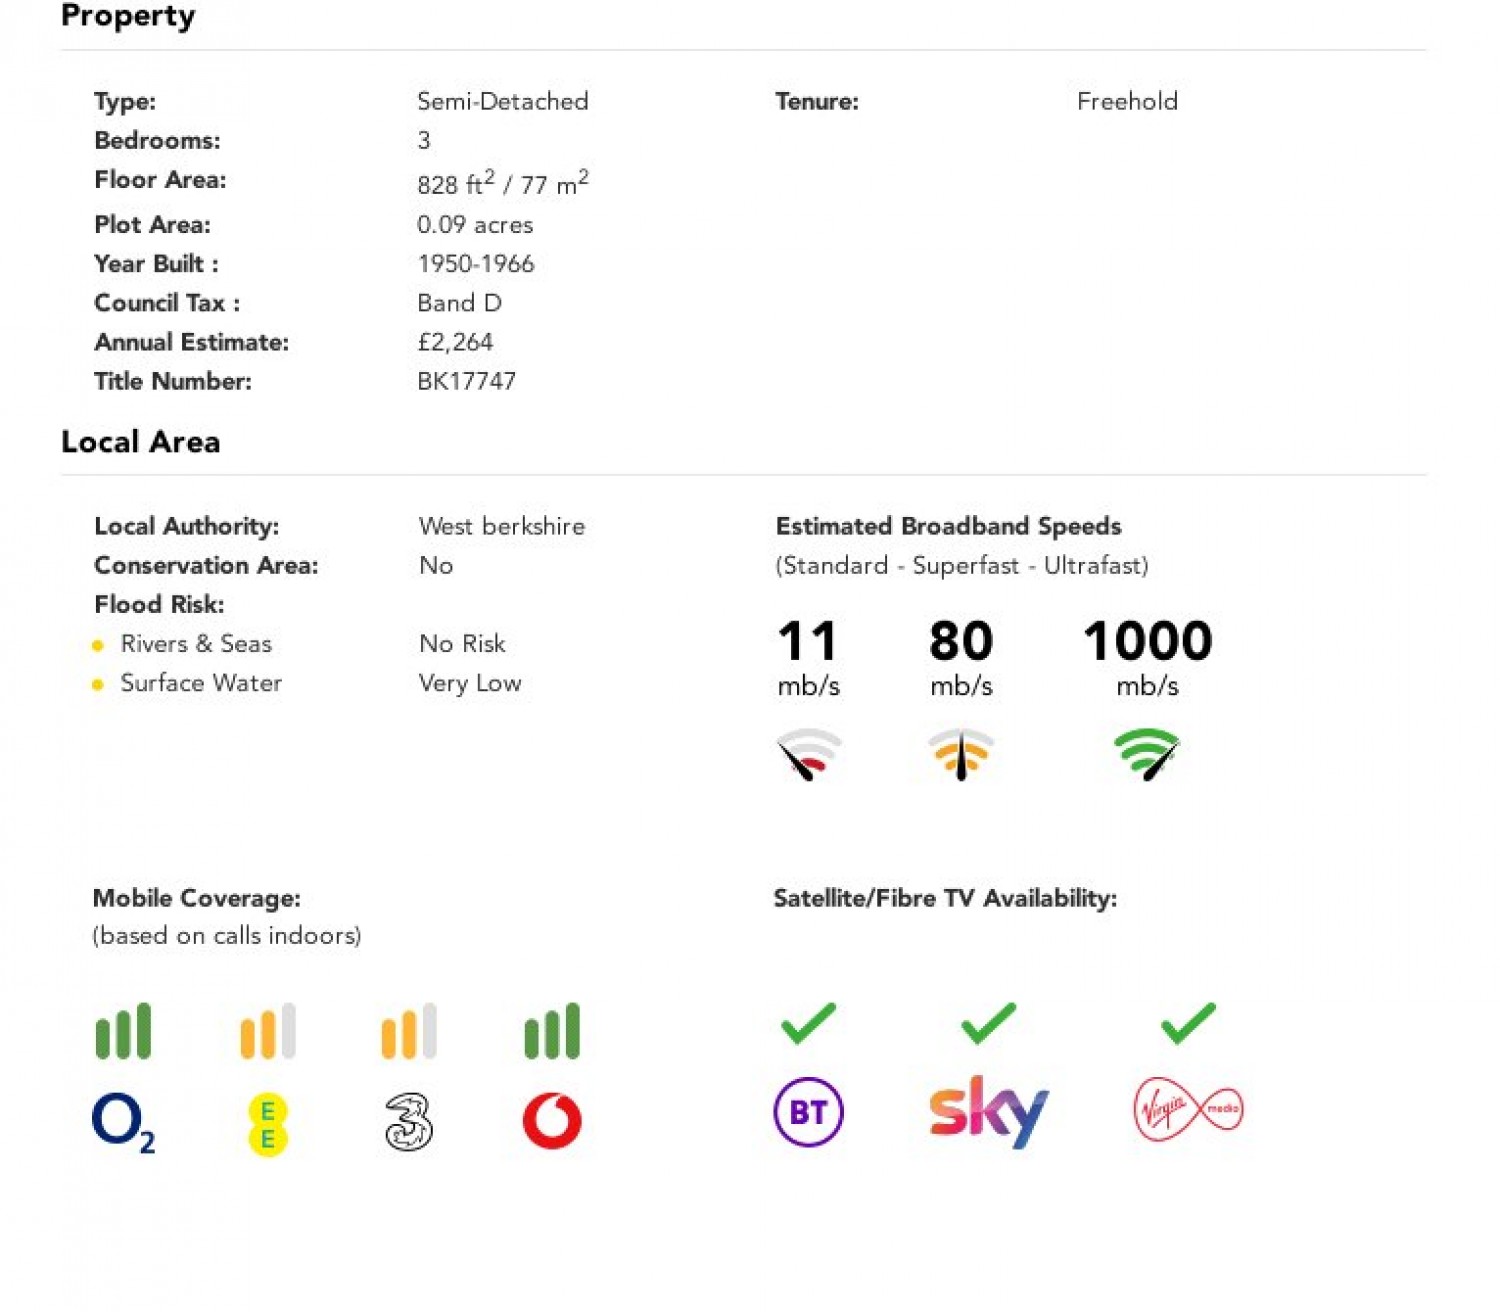
Task: Click the Local Area section heading
Action: pos(141,442)
